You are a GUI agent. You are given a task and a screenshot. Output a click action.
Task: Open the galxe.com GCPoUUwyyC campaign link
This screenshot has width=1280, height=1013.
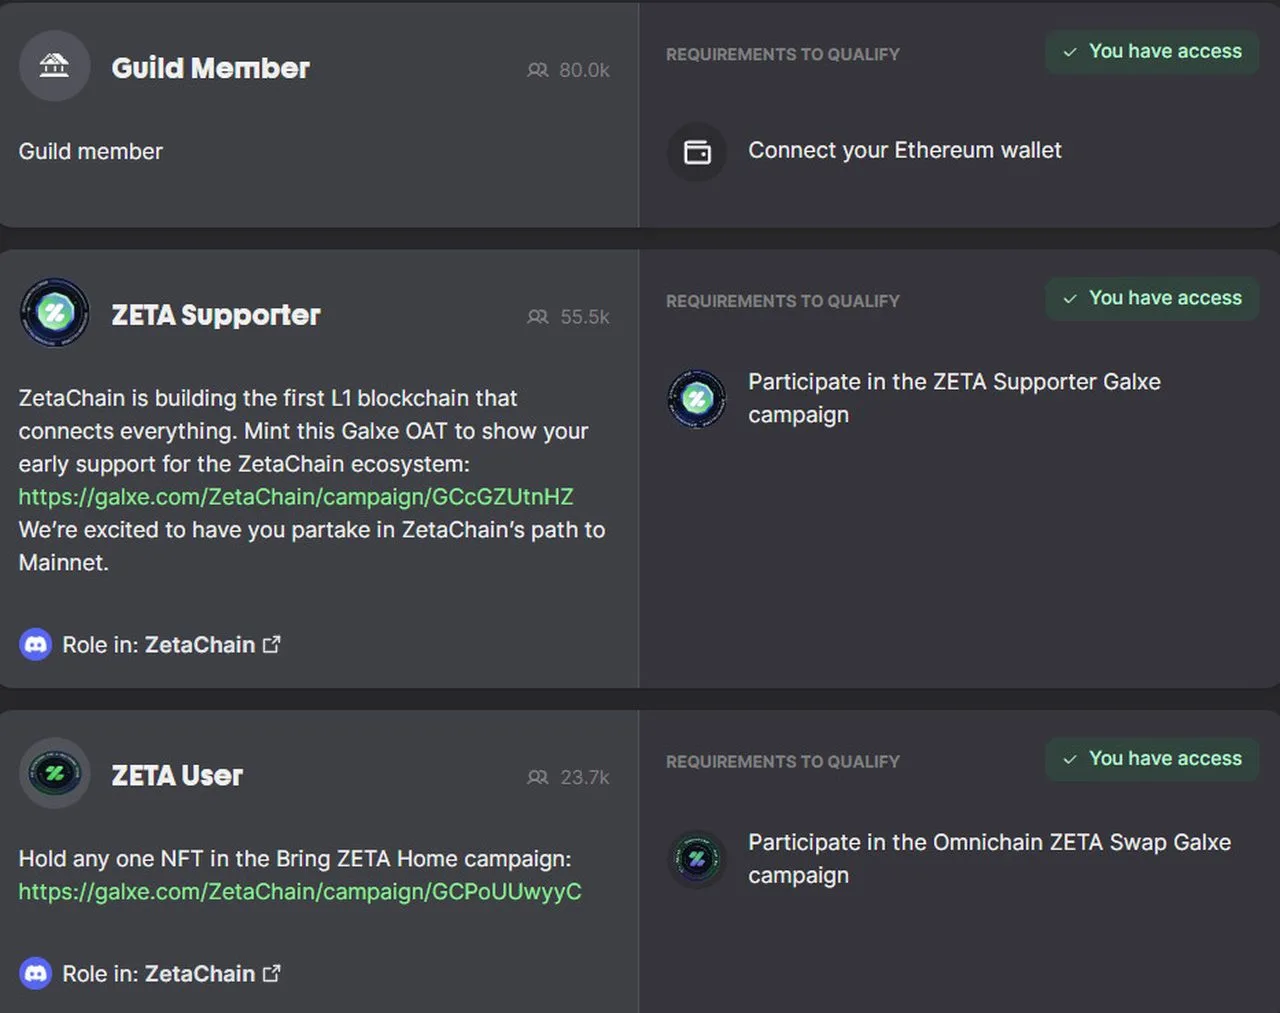point(300,892)
